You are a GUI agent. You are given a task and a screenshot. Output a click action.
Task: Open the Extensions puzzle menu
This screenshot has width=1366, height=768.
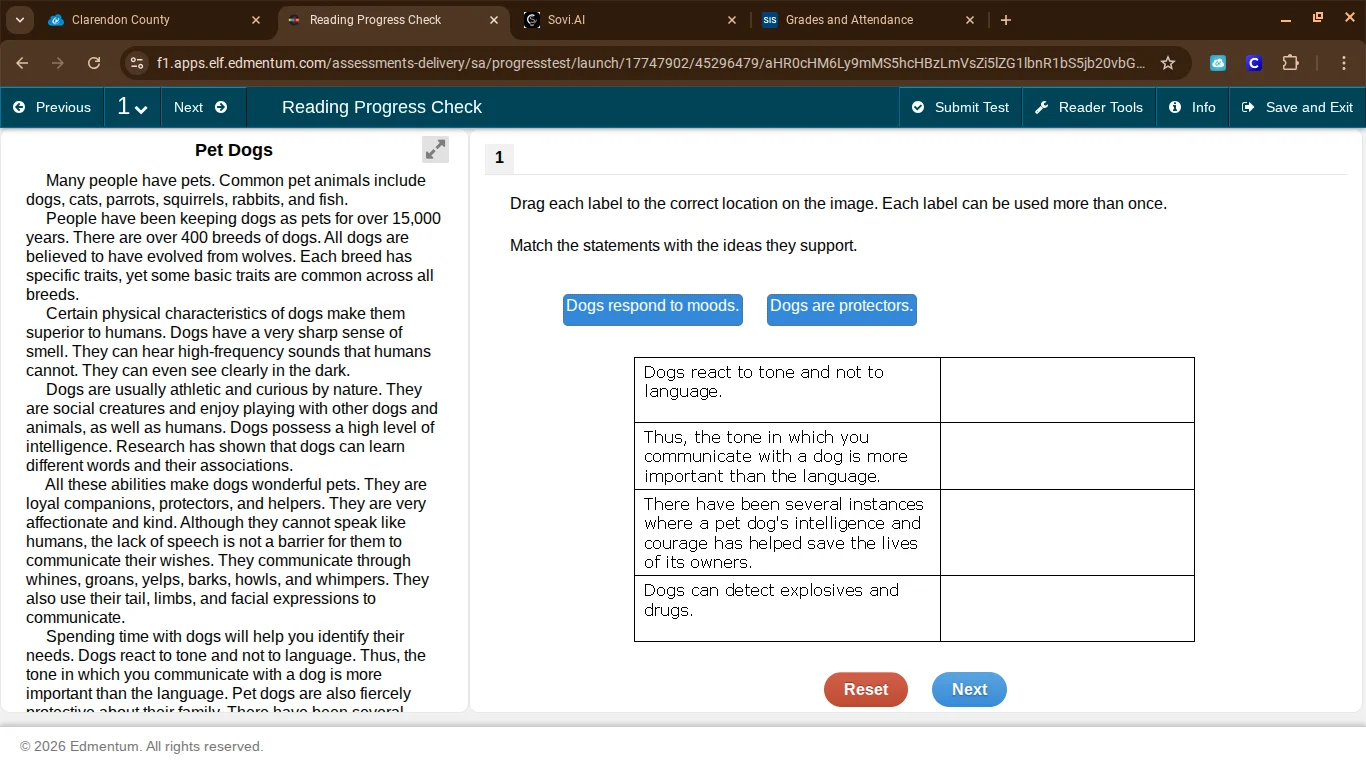coord(1290,63)
